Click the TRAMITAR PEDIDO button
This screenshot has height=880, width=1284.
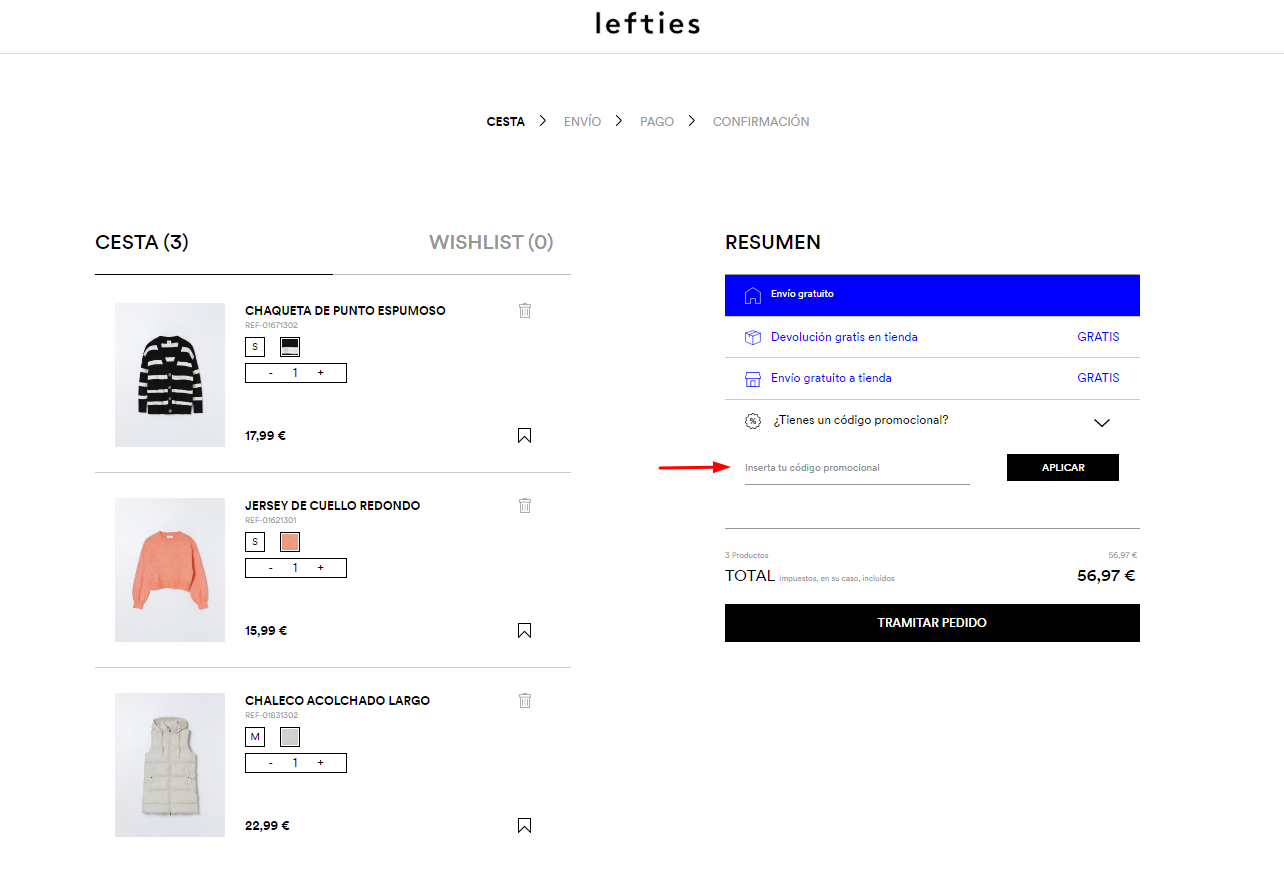click(x=932, y=623)
